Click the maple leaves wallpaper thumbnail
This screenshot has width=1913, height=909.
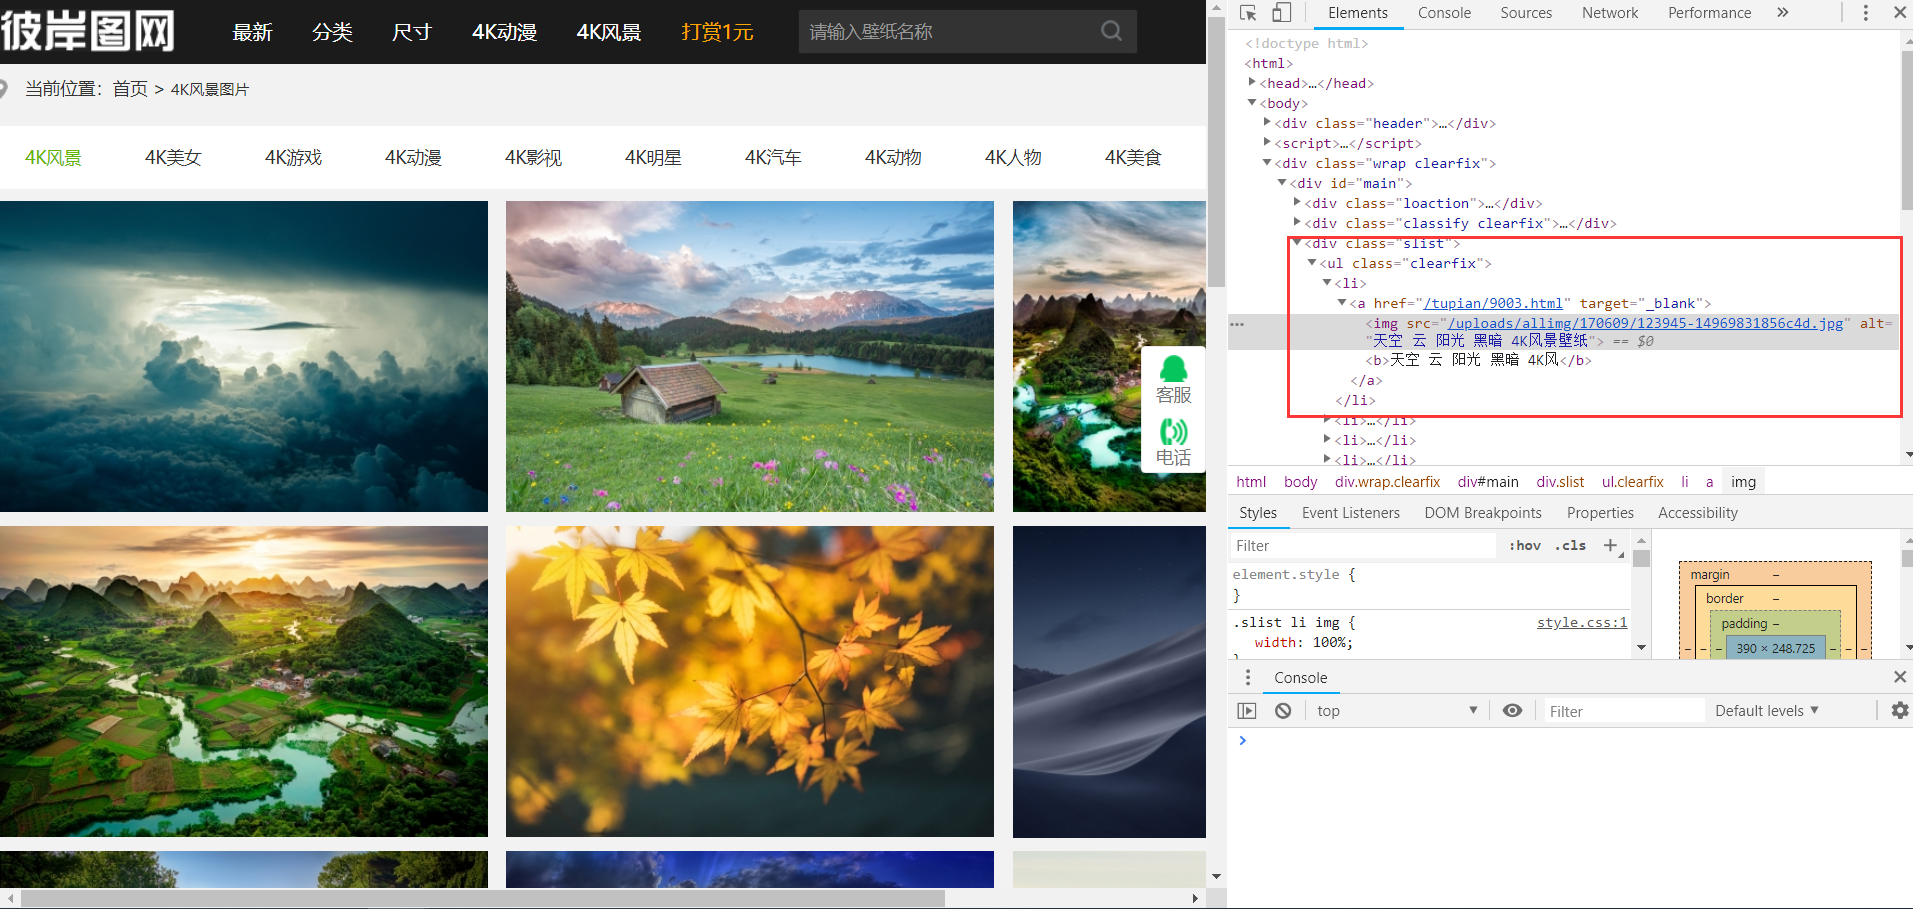pyautogui.click(x=748, y=681)
